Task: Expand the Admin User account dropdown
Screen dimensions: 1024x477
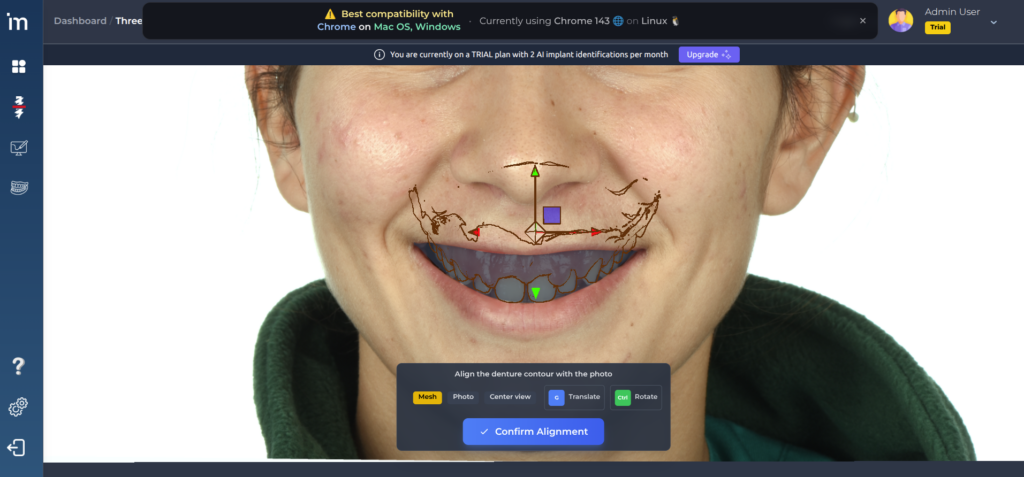Action: 993,21
